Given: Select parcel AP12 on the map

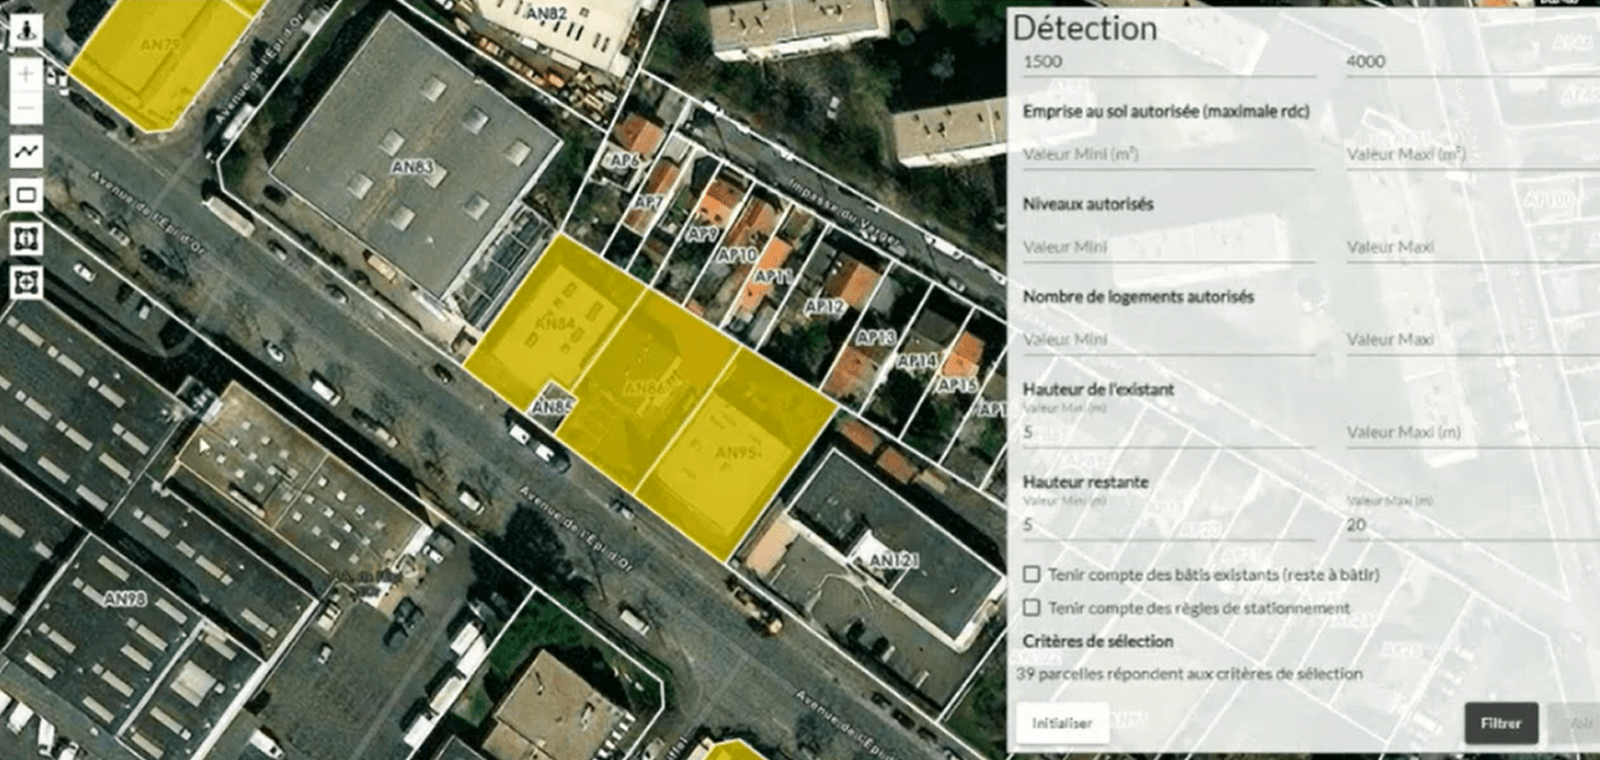Looking at the screenshot, I should click(x=825, y=306).
